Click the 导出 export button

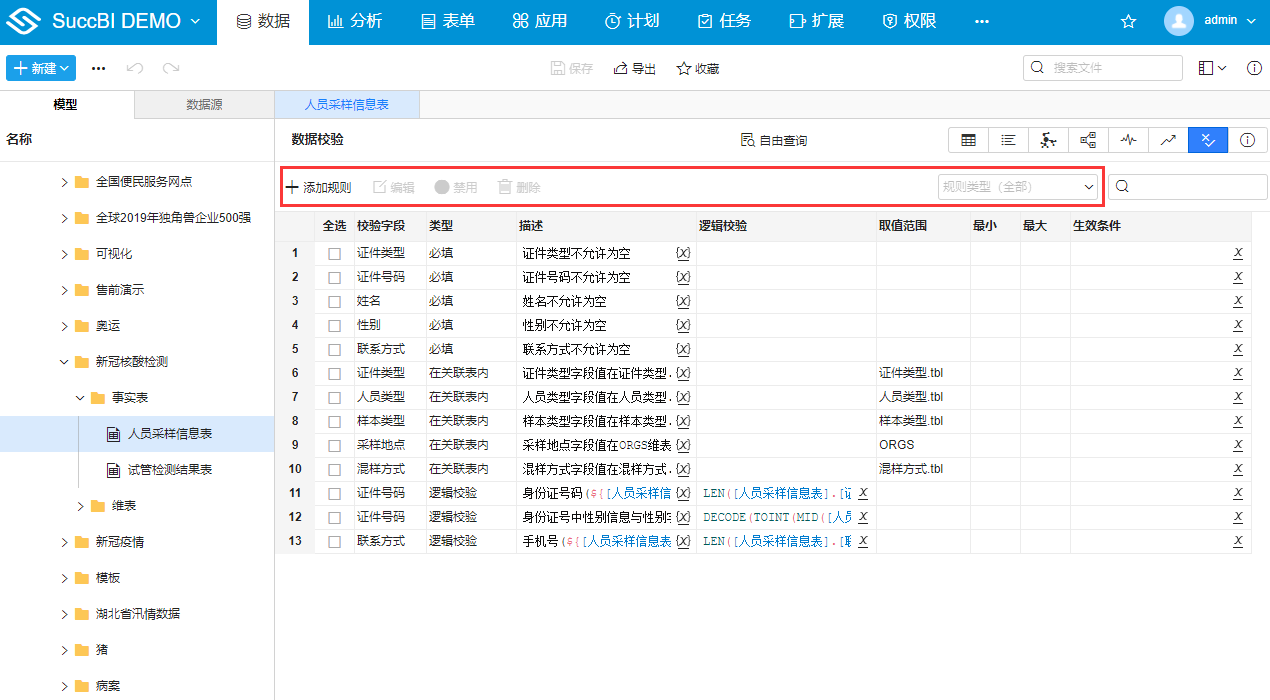click(634, 68)
